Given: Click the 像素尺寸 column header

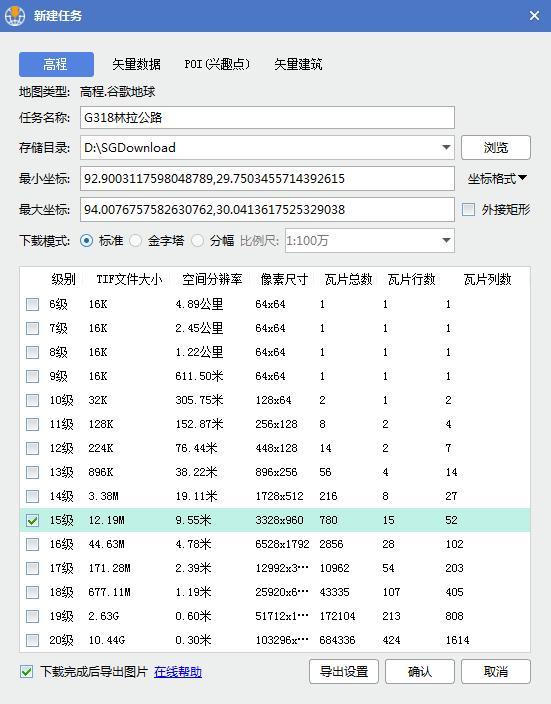Looking at the screenshot, I should point(284,279).
